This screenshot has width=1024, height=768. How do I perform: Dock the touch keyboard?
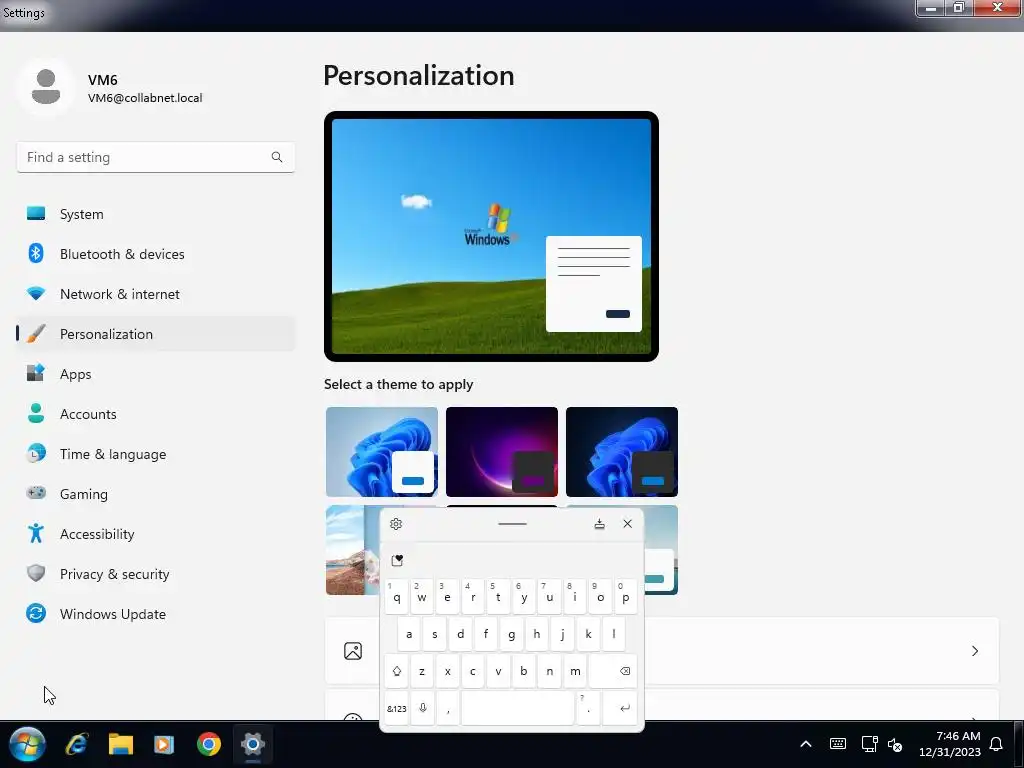[x=600, y=524]
